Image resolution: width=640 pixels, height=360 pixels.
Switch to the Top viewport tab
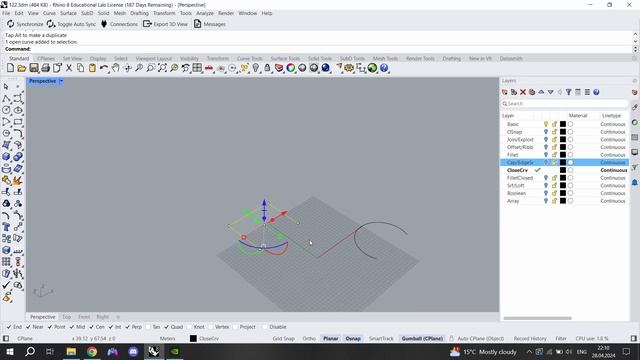67,317
